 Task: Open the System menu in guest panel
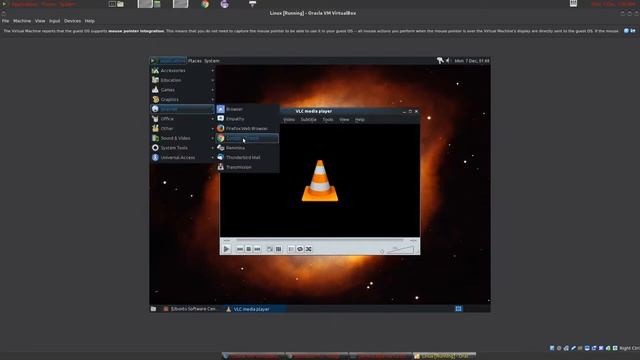pyautogui.click(x=212, y=61)
